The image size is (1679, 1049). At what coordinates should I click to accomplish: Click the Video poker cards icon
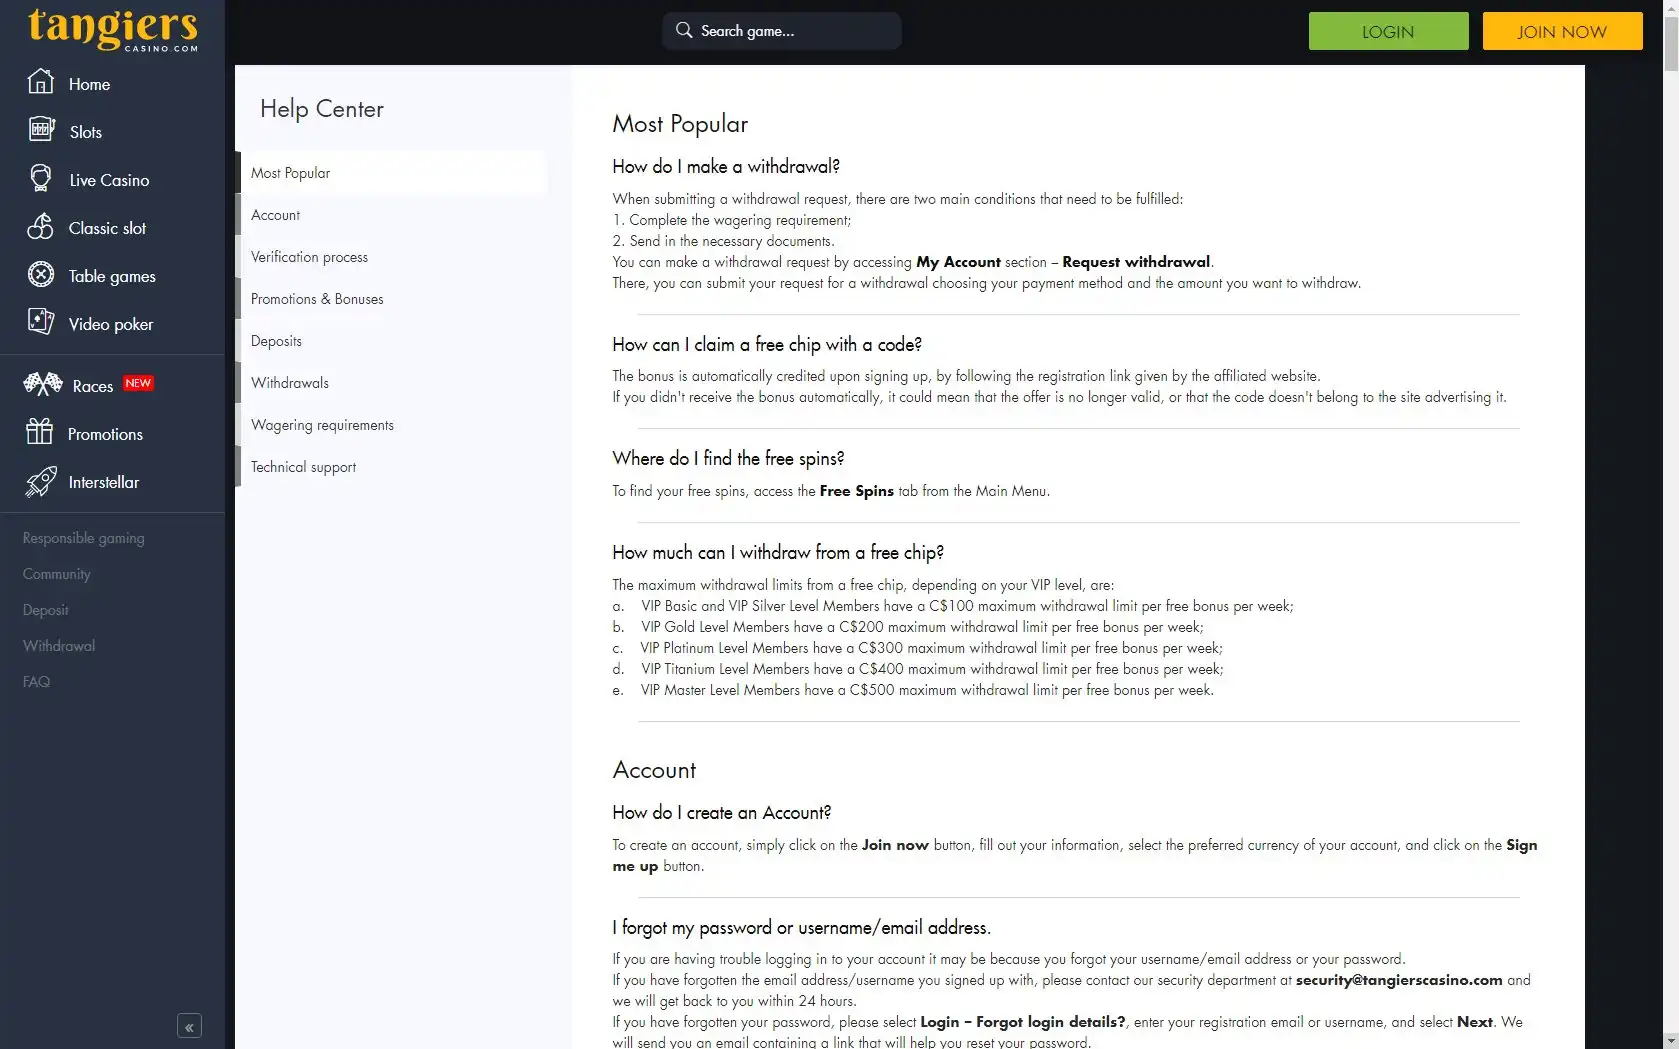click(41, 322)
